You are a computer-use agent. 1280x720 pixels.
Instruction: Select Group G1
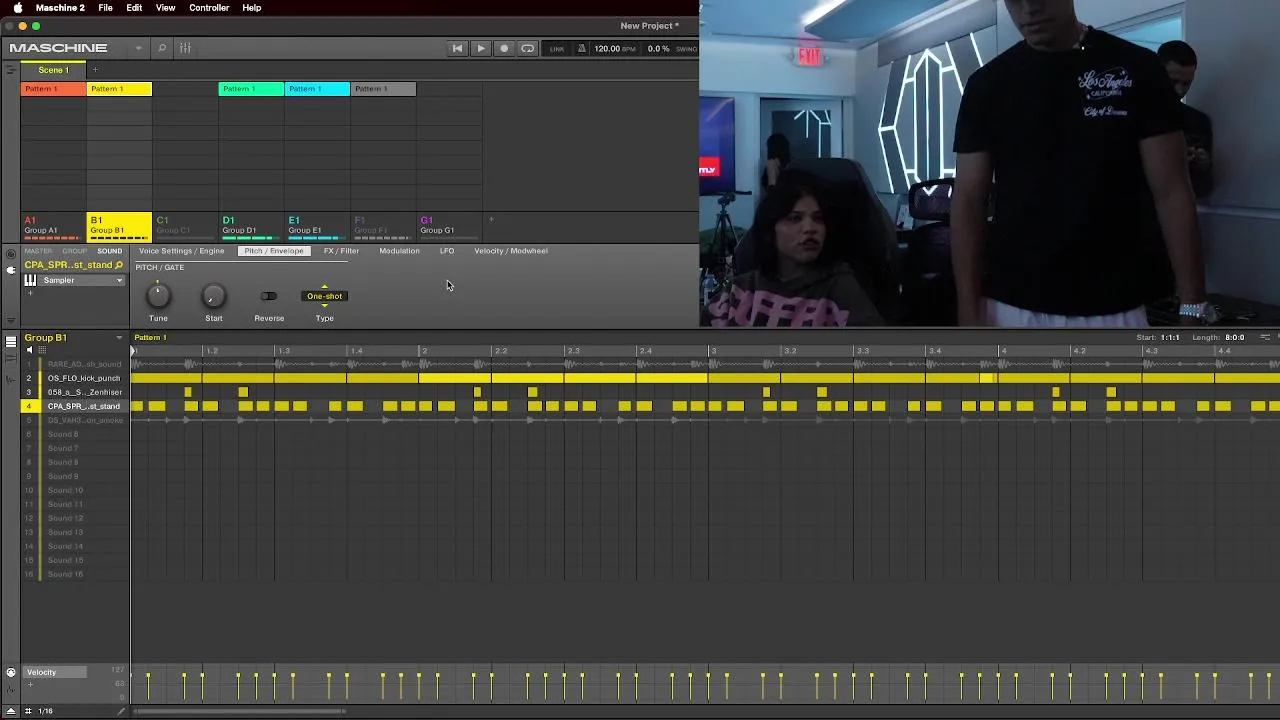(x=449, y=226)
